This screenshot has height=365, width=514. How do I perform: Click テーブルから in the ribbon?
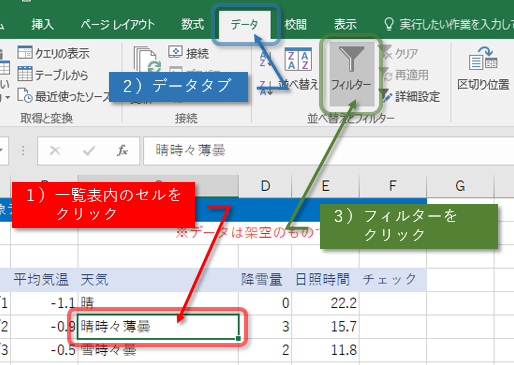pyautogui.click(x=53, y=75)
